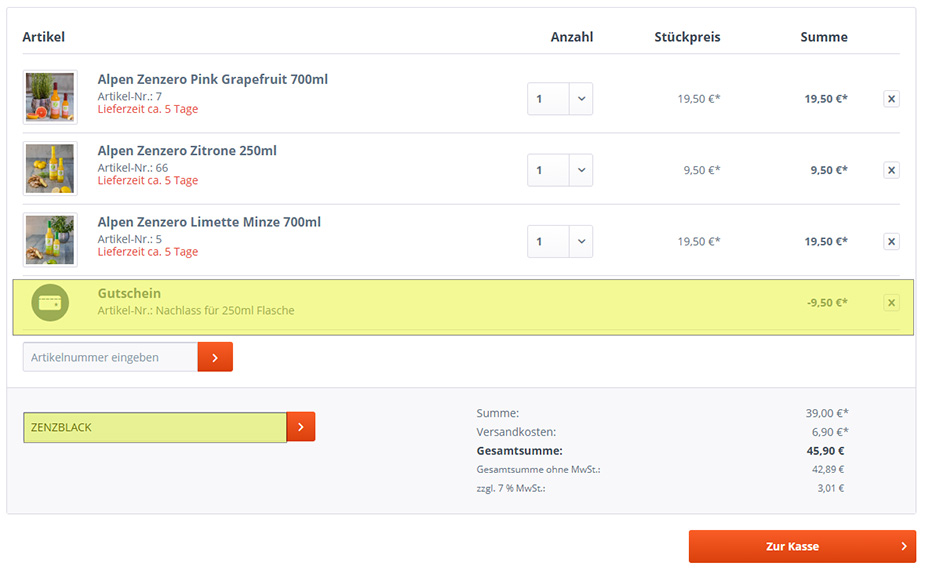Remove the Gutschein voucher row

891,303
